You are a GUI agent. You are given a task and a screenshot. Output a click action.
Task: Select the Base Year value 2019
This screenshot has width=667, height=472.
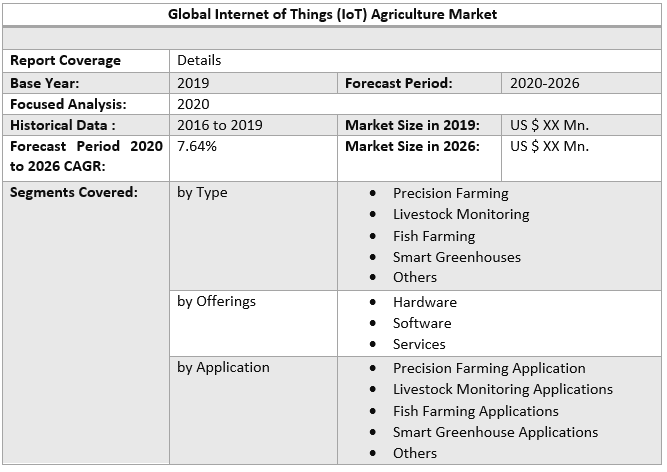pyautogui.click(x=193, y=83)
